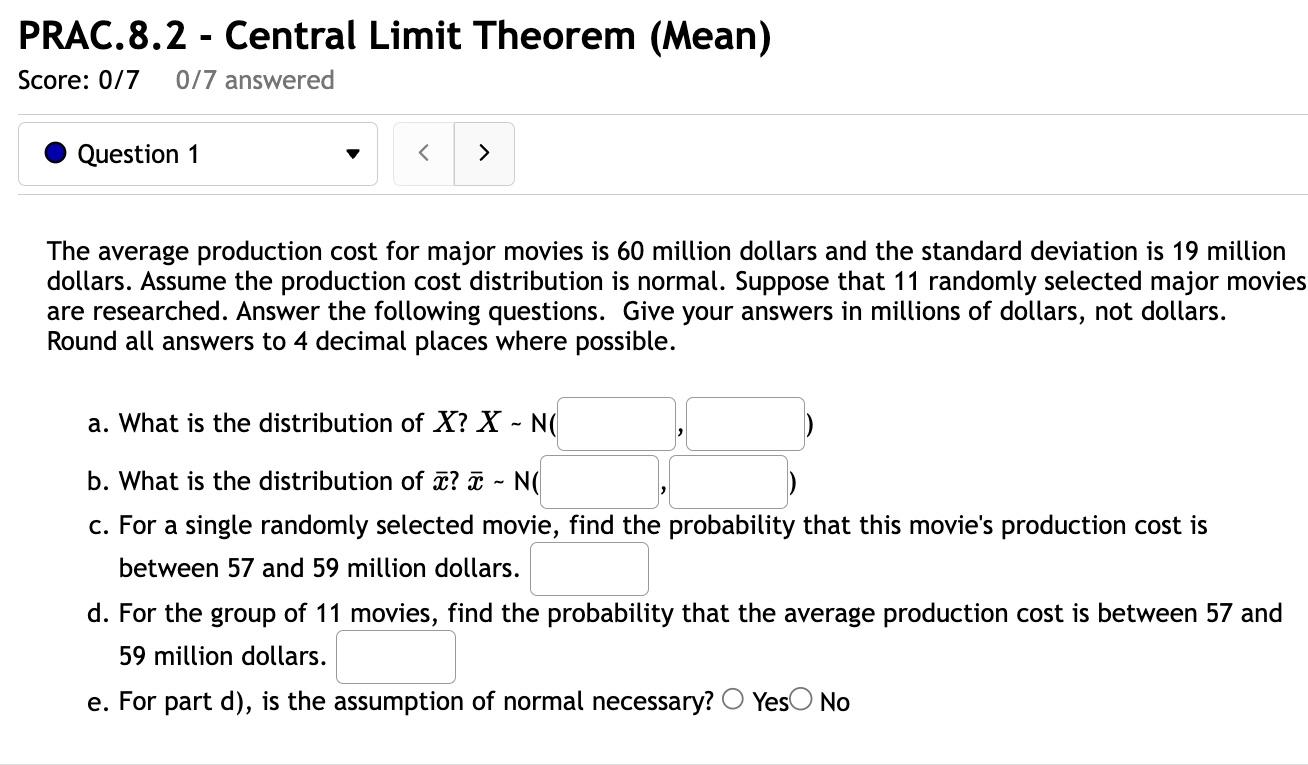
Task: Click the previous question arrow
Action: (x=423, y=153)
